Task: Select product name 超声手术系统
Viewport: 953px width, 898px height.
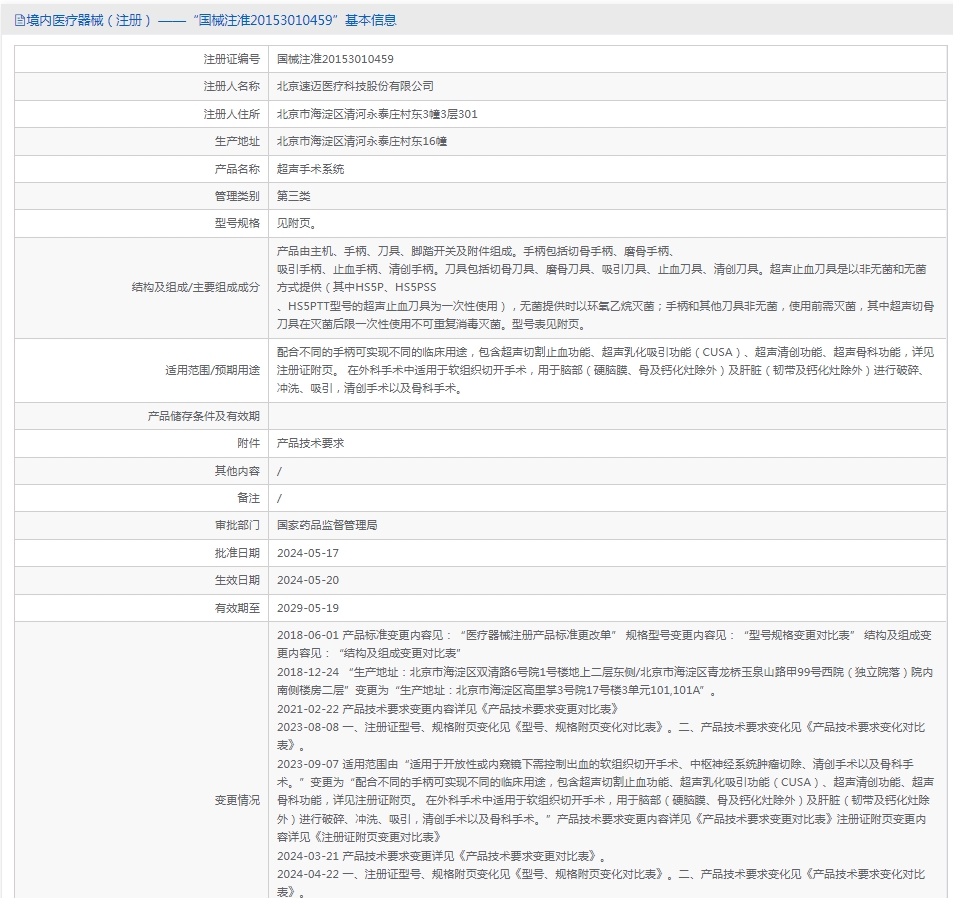Action: tap(311, 169)
